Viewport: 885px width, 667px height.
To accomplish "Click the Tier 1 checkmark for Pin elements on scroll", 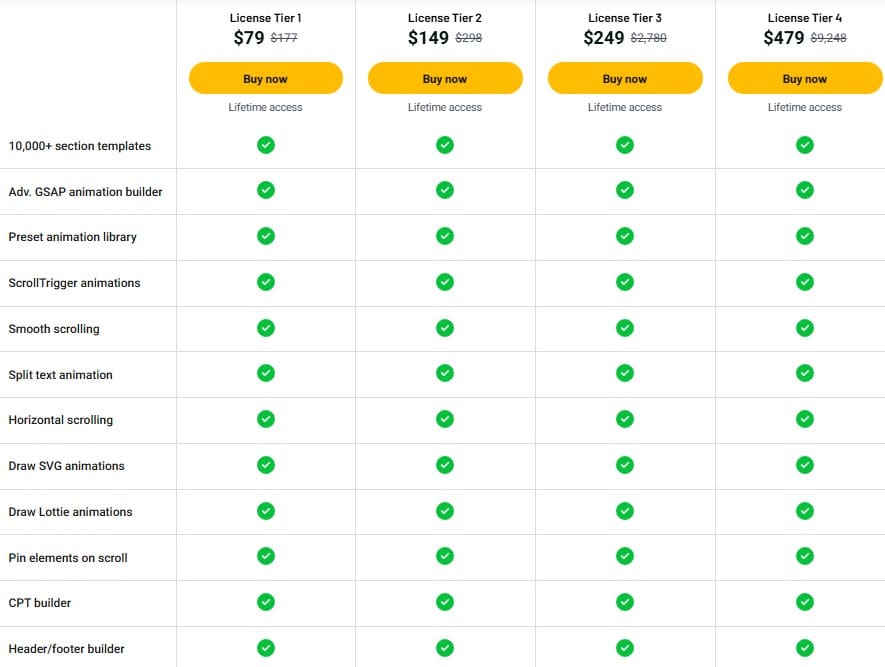I will pos(265,557).
